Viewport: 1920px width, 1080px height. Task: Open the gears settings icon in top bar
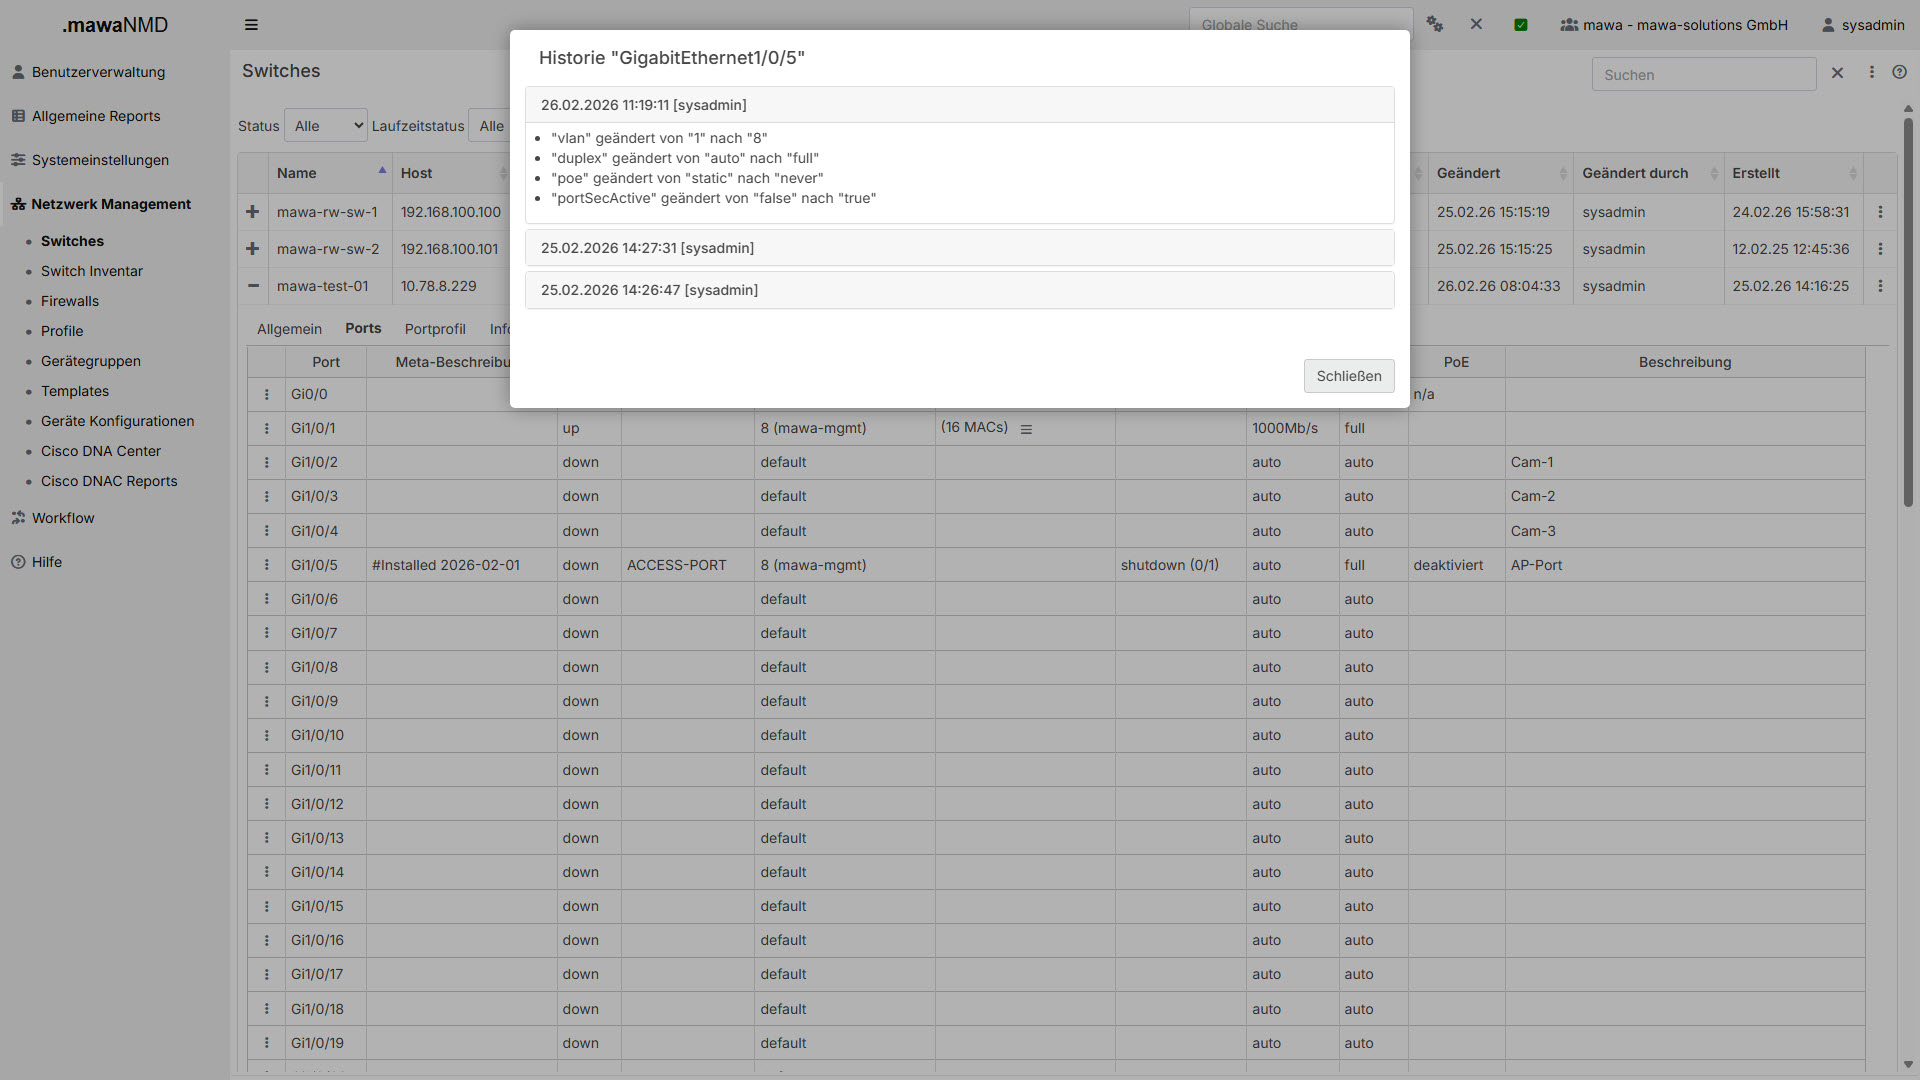tap(1435, 24)
